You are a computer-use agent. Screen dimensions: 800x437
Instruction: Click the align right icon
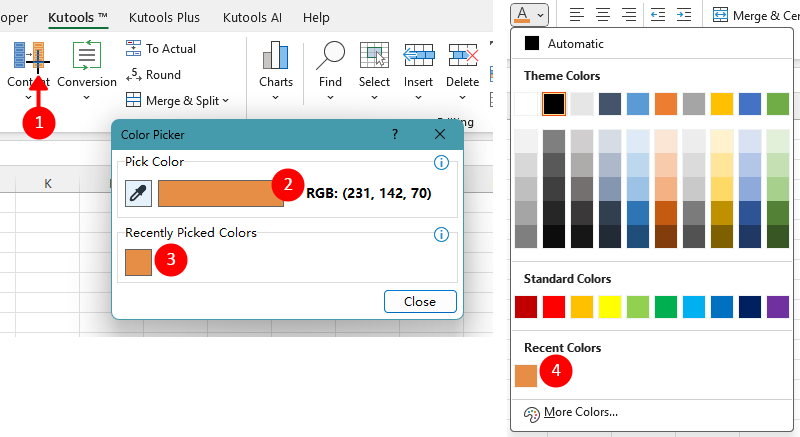(629, 15)
